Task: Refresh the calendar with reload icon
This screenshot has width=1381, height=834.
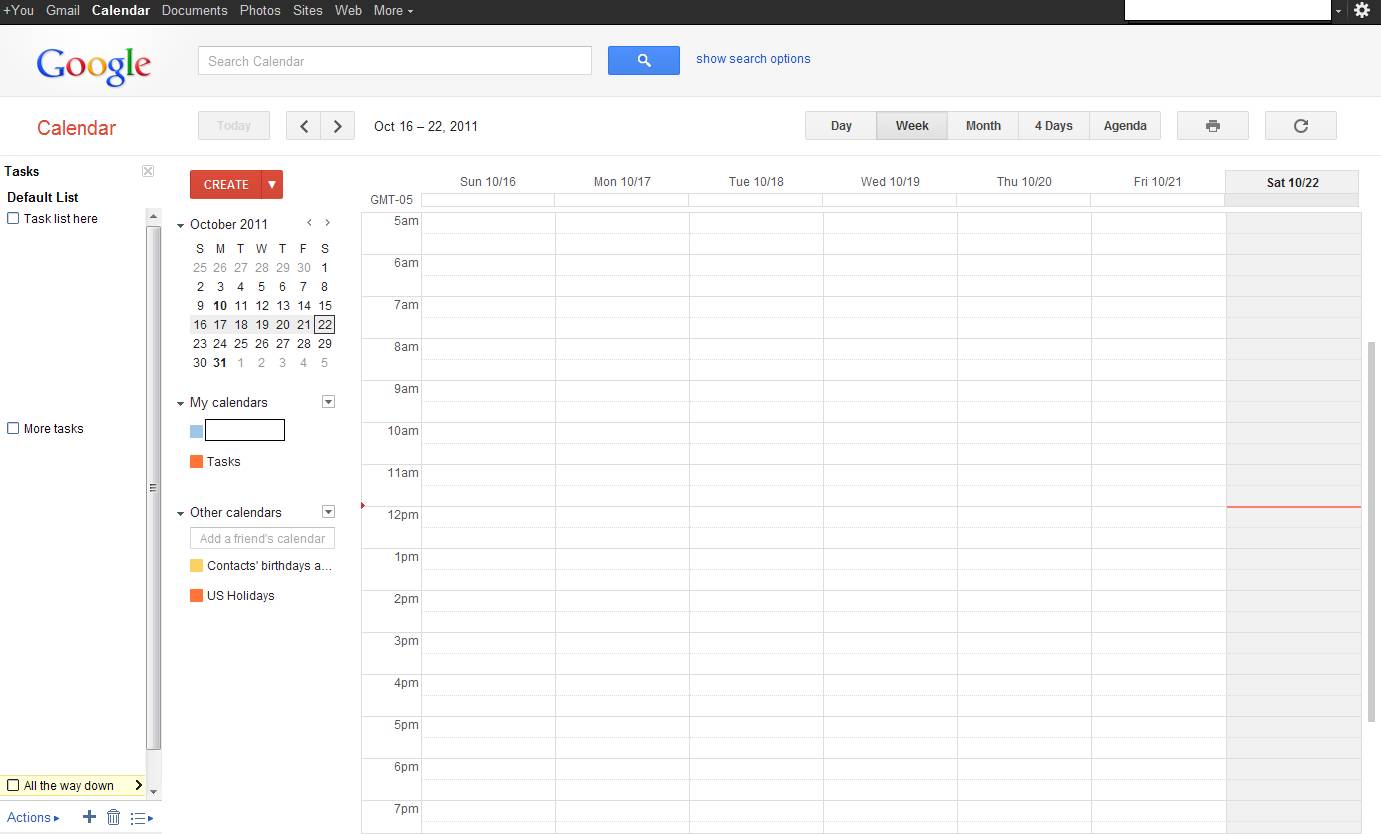Action: point(1301,126)
